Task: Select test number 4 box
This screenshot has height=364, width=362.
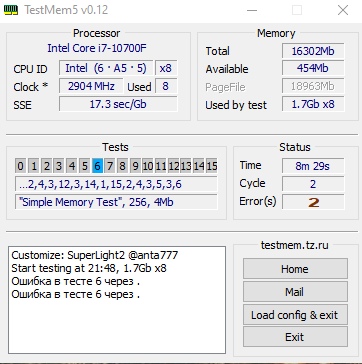Action: [x=72, y=166]
